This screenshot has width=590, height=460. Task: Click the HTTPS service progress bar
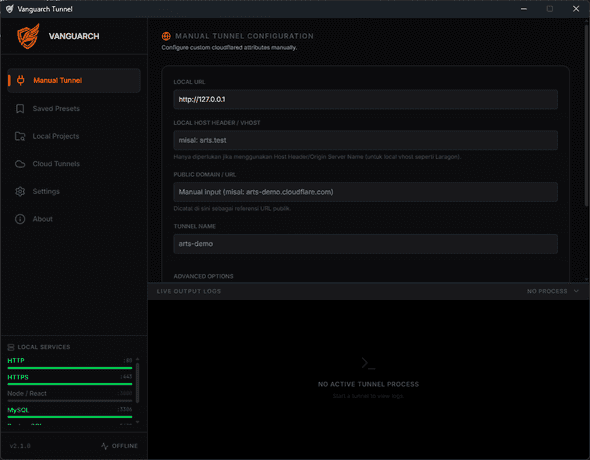click(x=70, y=384)
